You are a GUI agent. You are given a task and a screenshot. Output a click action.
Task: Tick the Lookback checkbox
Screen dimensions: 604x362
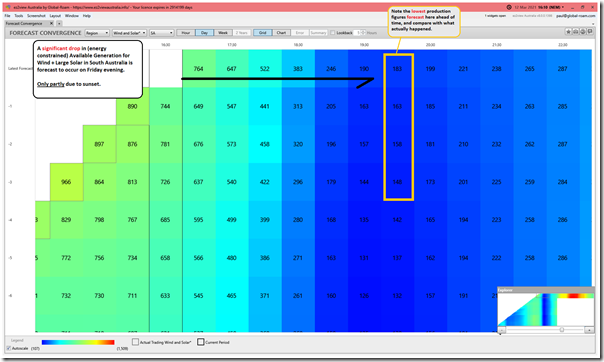pos(332,33)
